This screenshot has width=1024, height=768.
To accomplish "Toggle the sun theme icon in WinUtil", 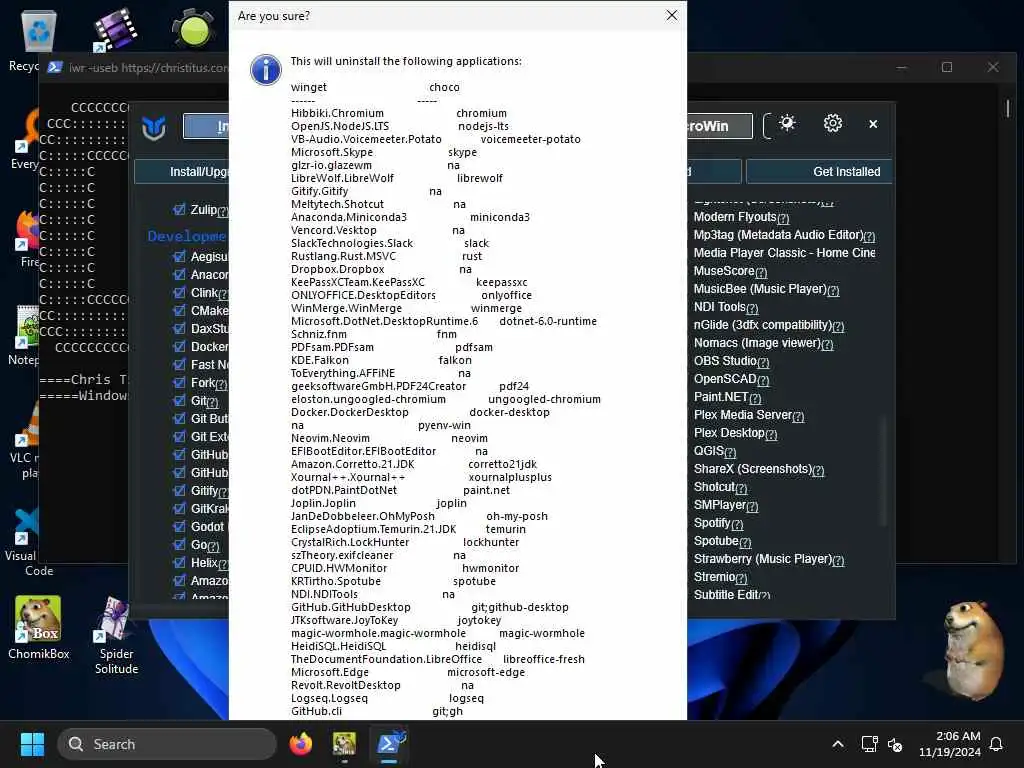I will [x=787, y=123].
